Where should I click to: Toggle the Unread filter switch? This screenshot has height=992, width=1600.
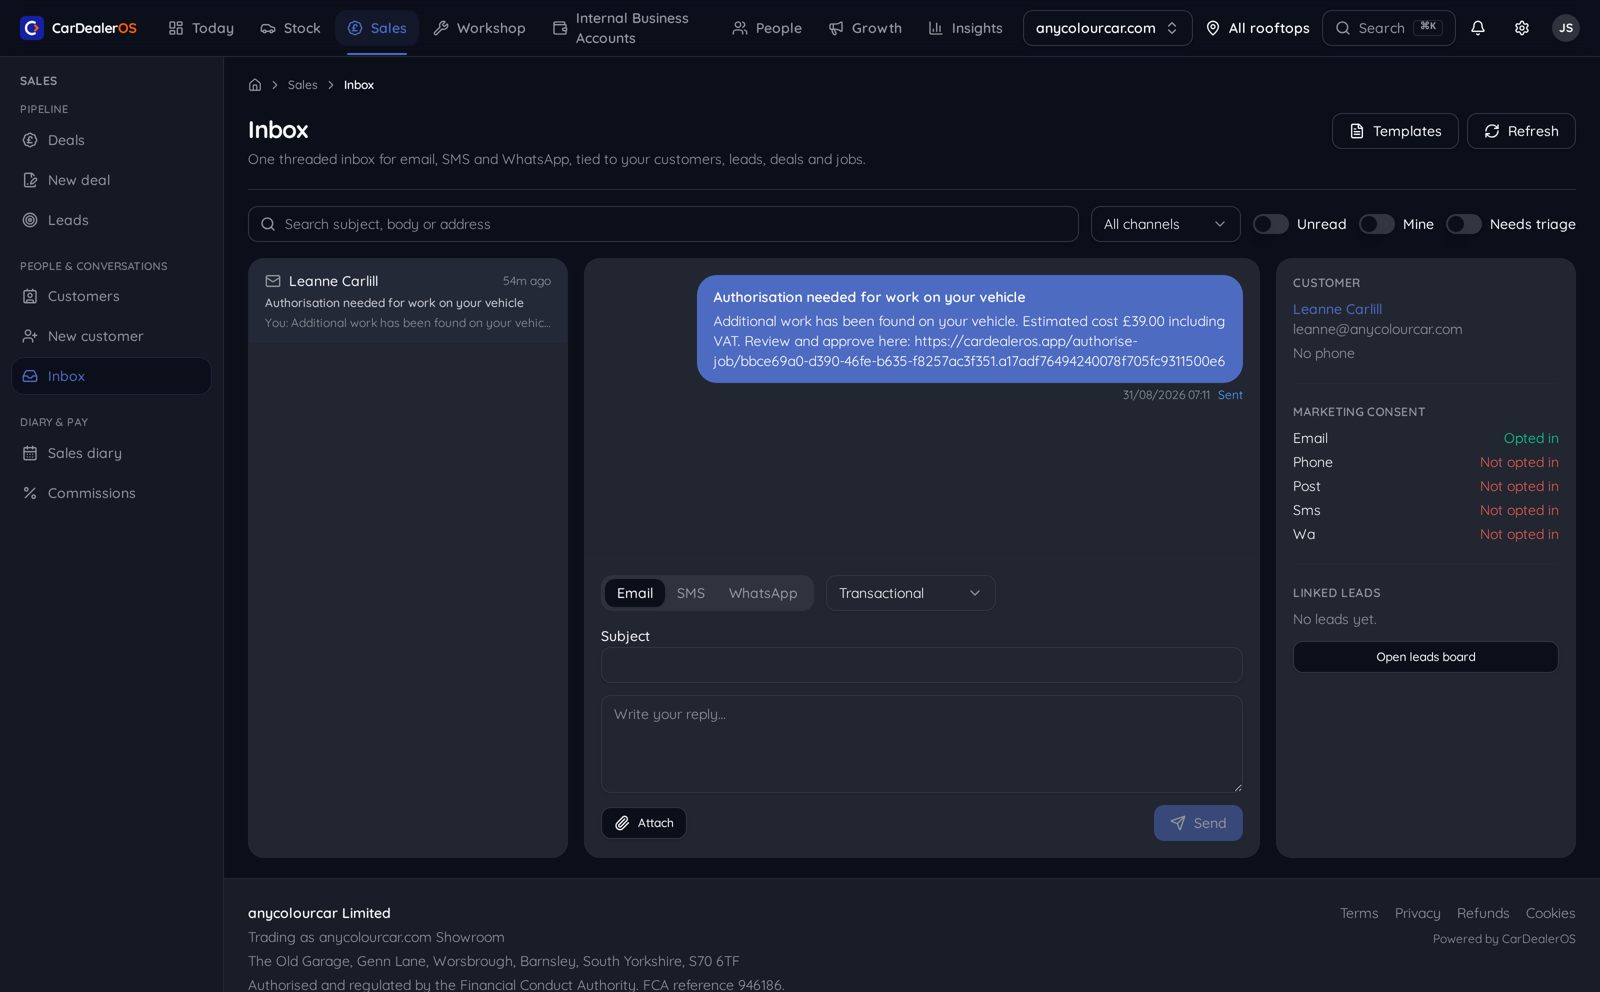point(1271,224)
